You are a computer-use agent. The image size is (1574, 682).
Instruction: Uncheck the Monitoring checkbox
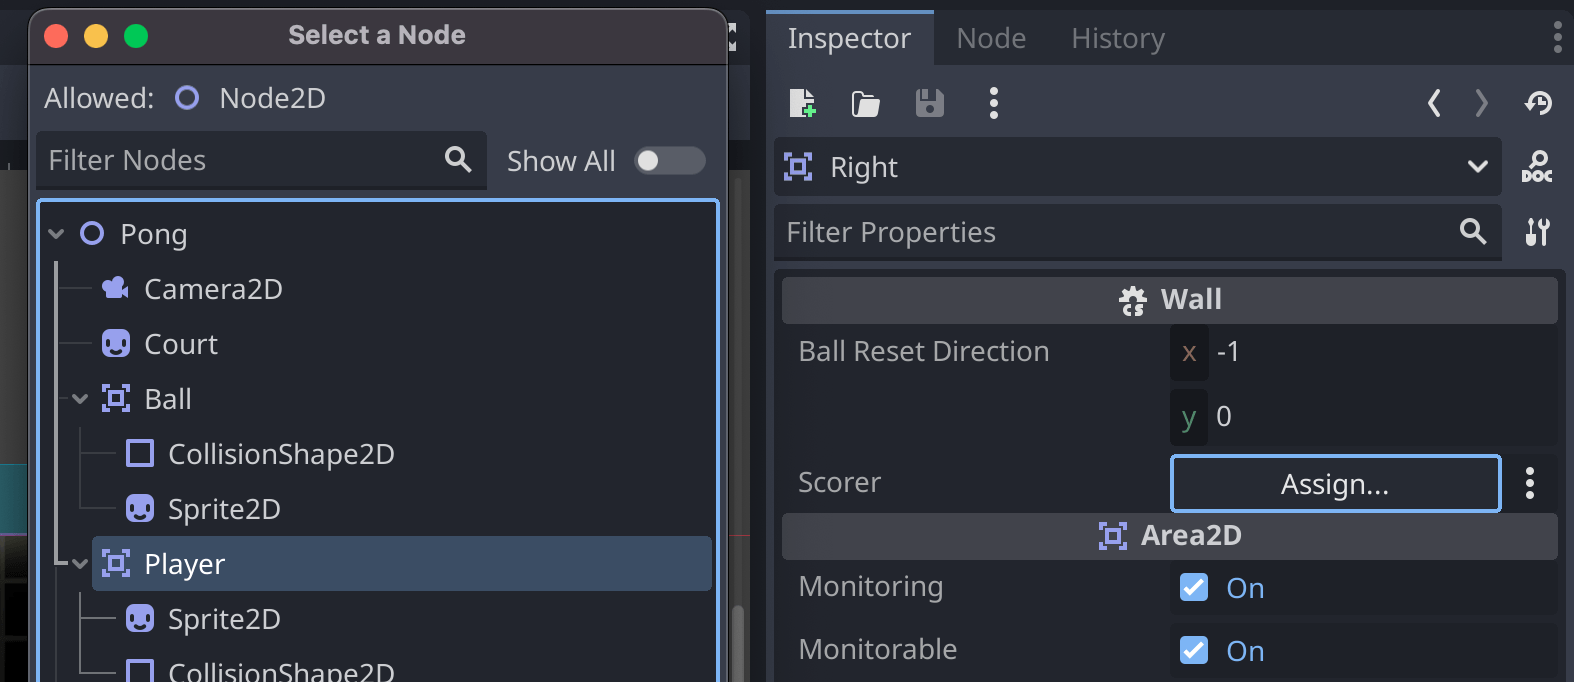point(1194,587)
